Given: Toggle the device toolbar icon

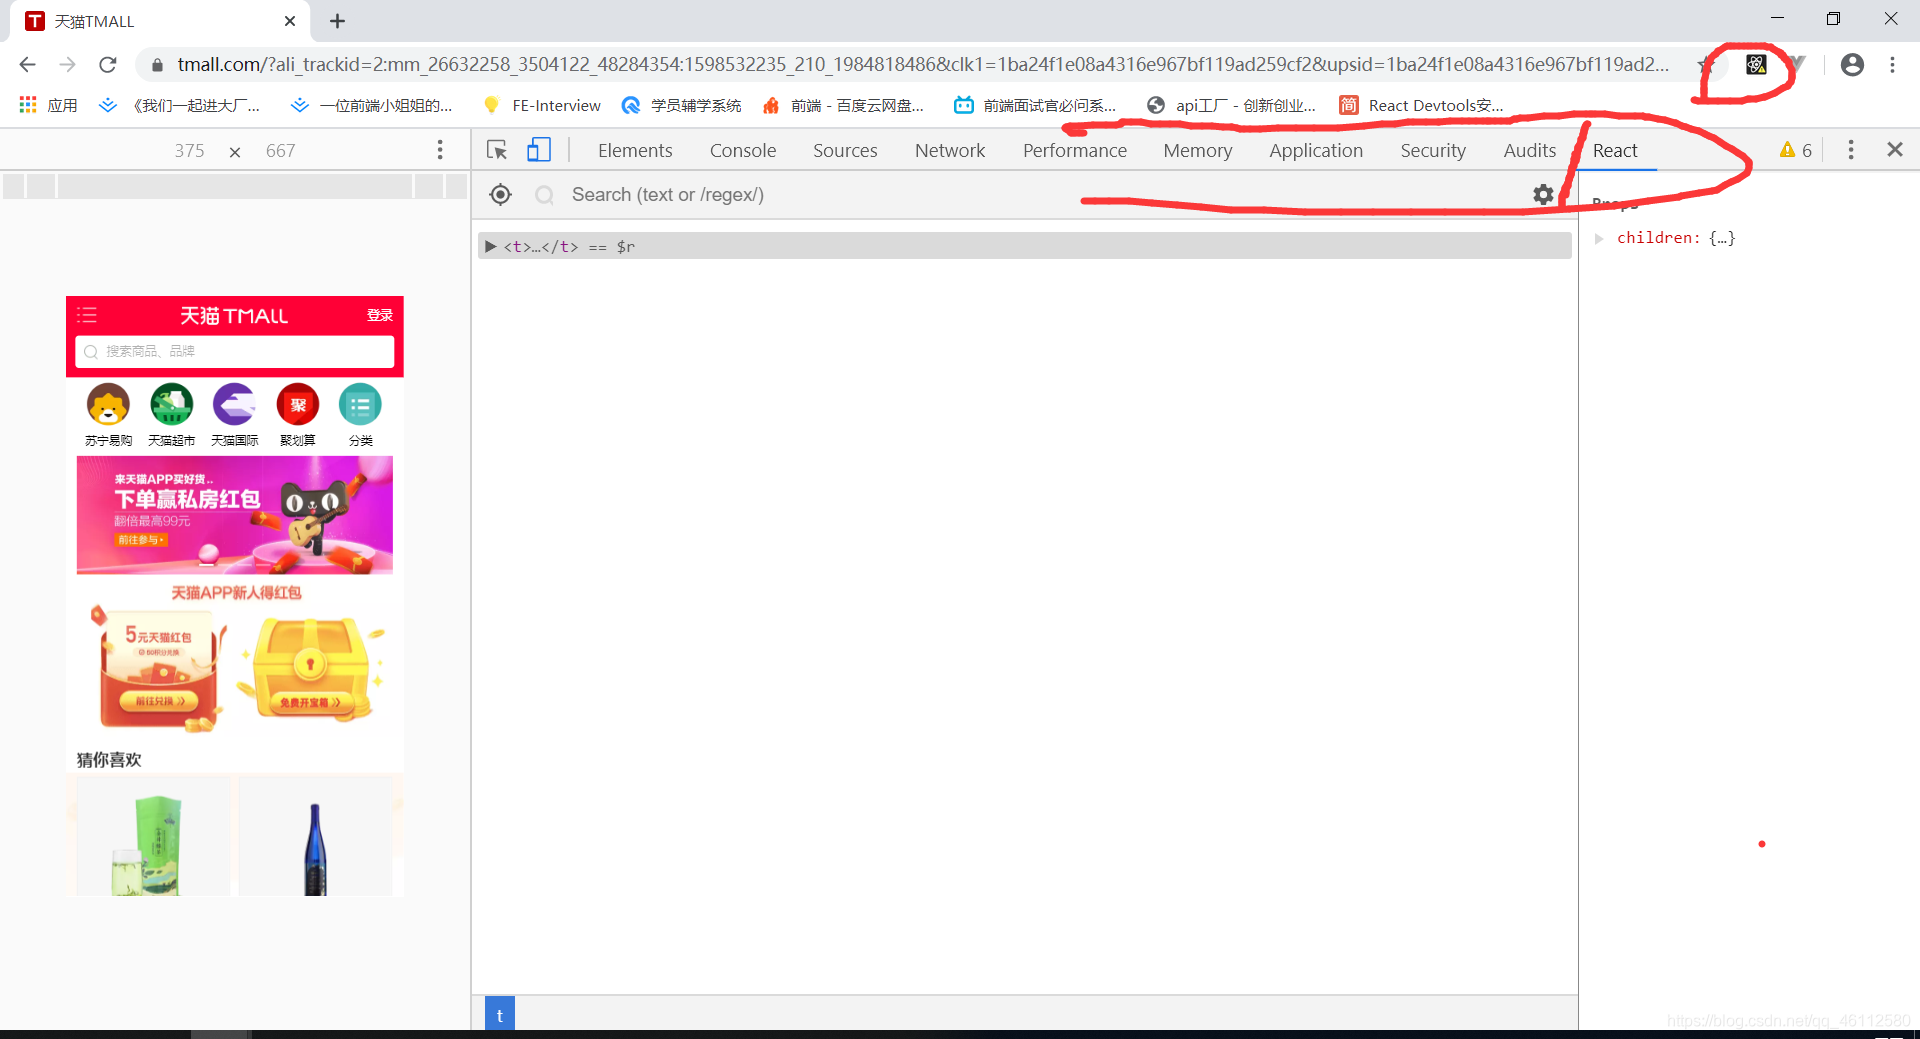Looking at the screenshot, I should click(x=539, y=150).
